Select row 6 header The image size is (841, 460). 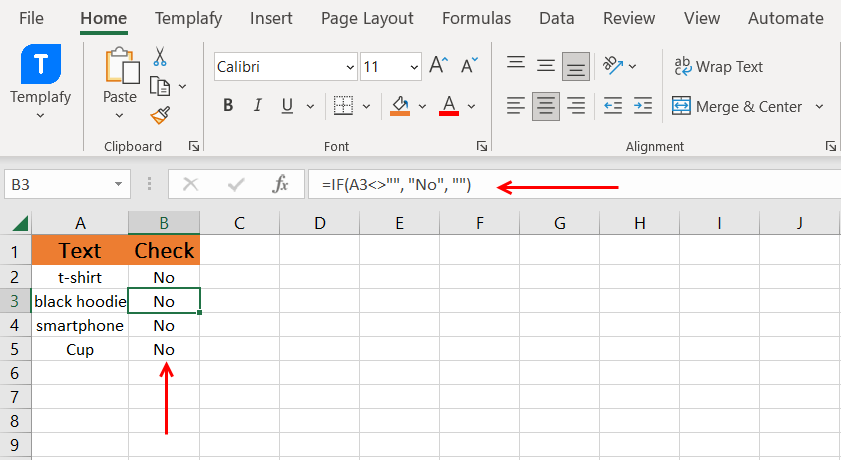[x=14, y=373]
